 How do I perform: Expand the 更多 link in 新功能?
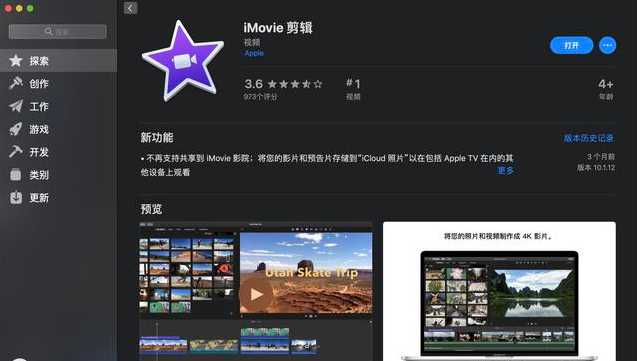point(506,171)
